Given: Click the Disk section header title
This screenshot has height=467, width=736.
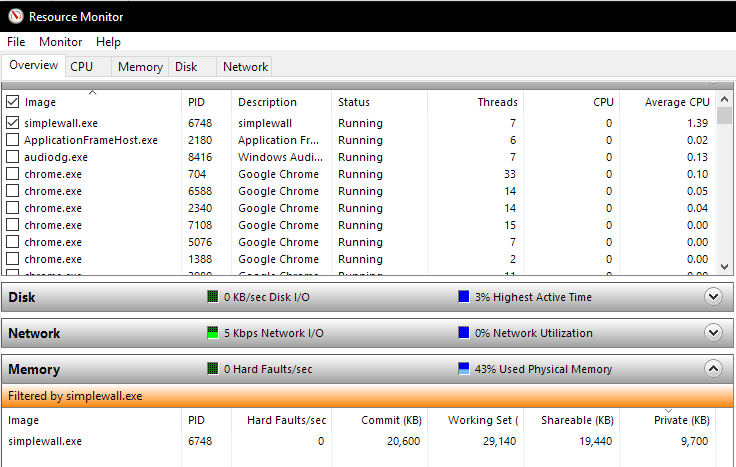Looking at the screenshot, I should [x=22, y=297].
